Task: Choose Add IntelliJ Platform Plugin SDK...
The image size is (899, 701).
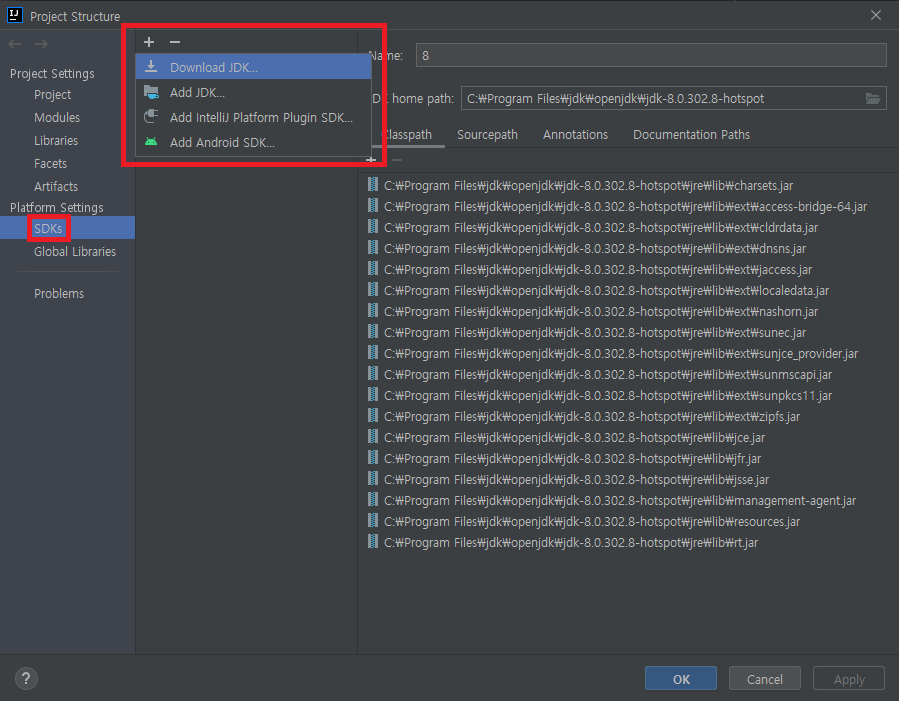Action: point(253,118)
